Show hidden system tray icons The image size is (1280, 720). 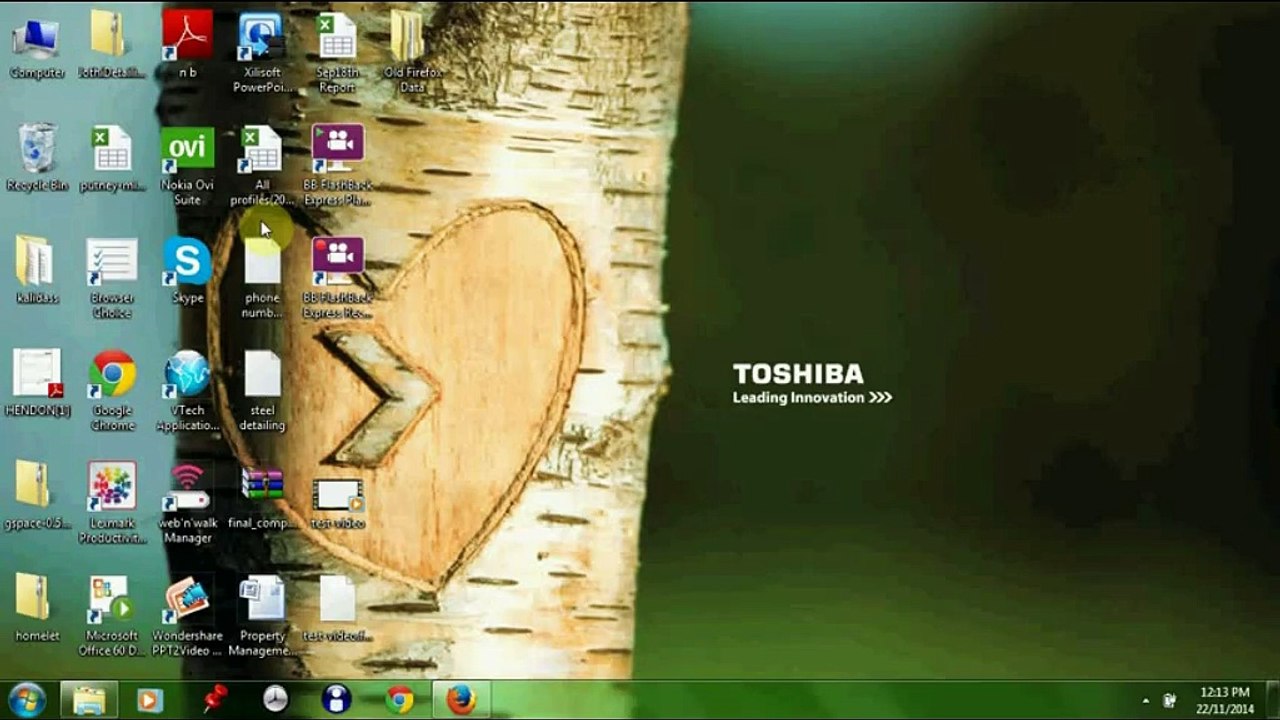click(x=1146, y=701)
